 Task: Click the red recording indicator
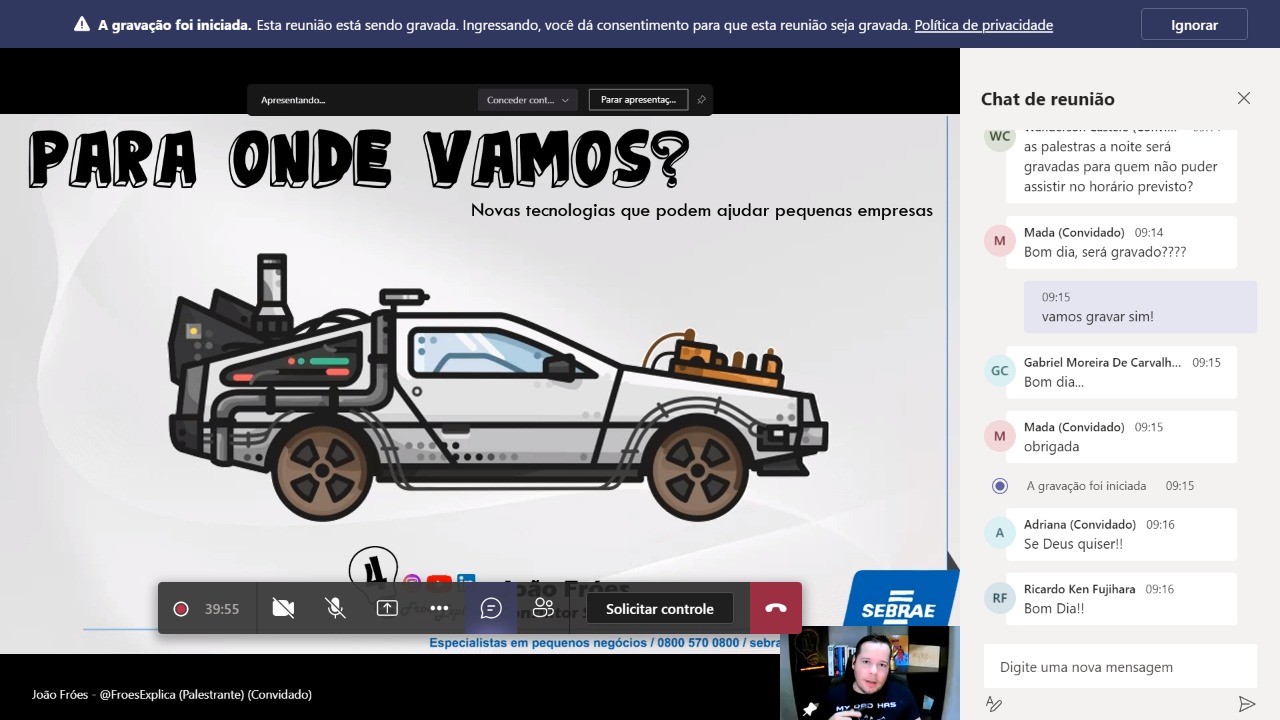pos(181,608)
